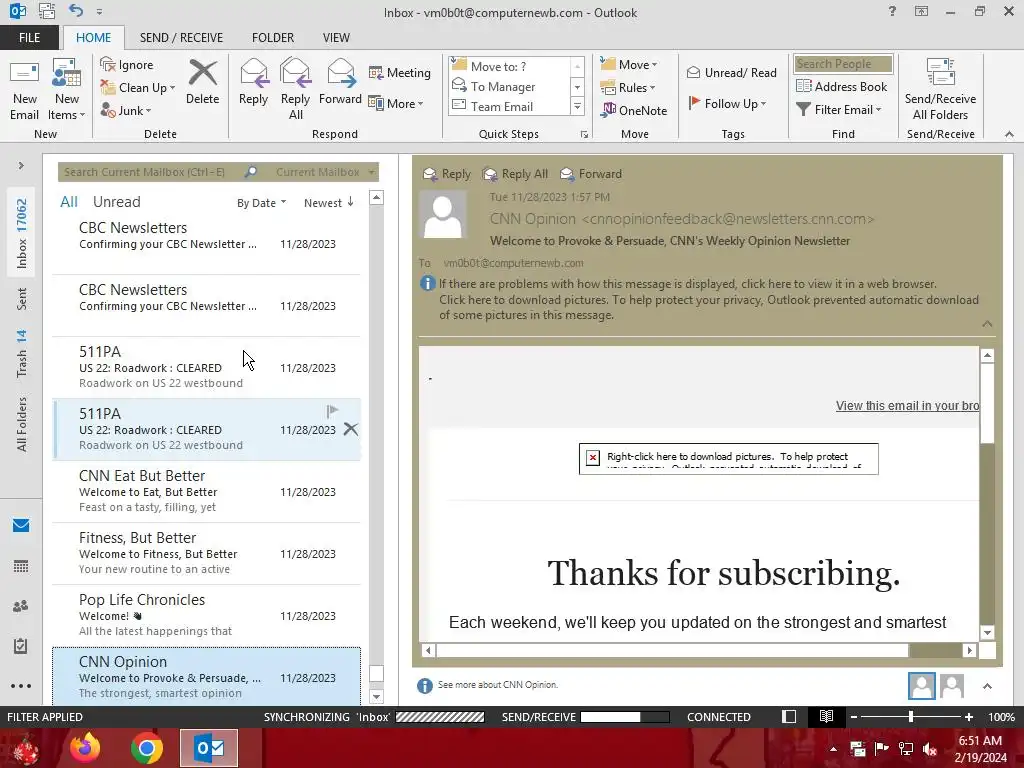Open the CNN Eat But Better email
The width and height of the screenshot is (1024, 768).
coord(206,491)
